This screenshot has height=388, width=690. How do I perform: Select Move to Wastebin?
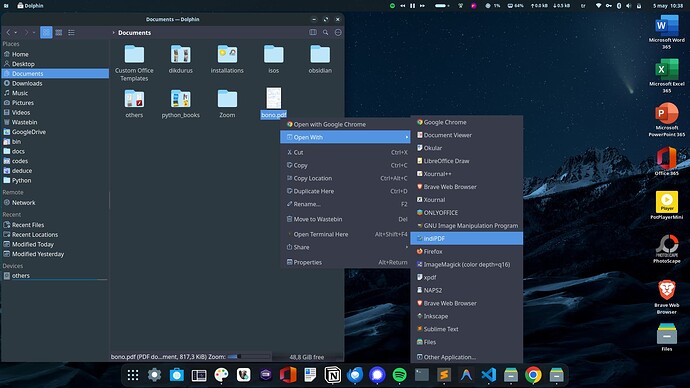(x=345, y=219)
